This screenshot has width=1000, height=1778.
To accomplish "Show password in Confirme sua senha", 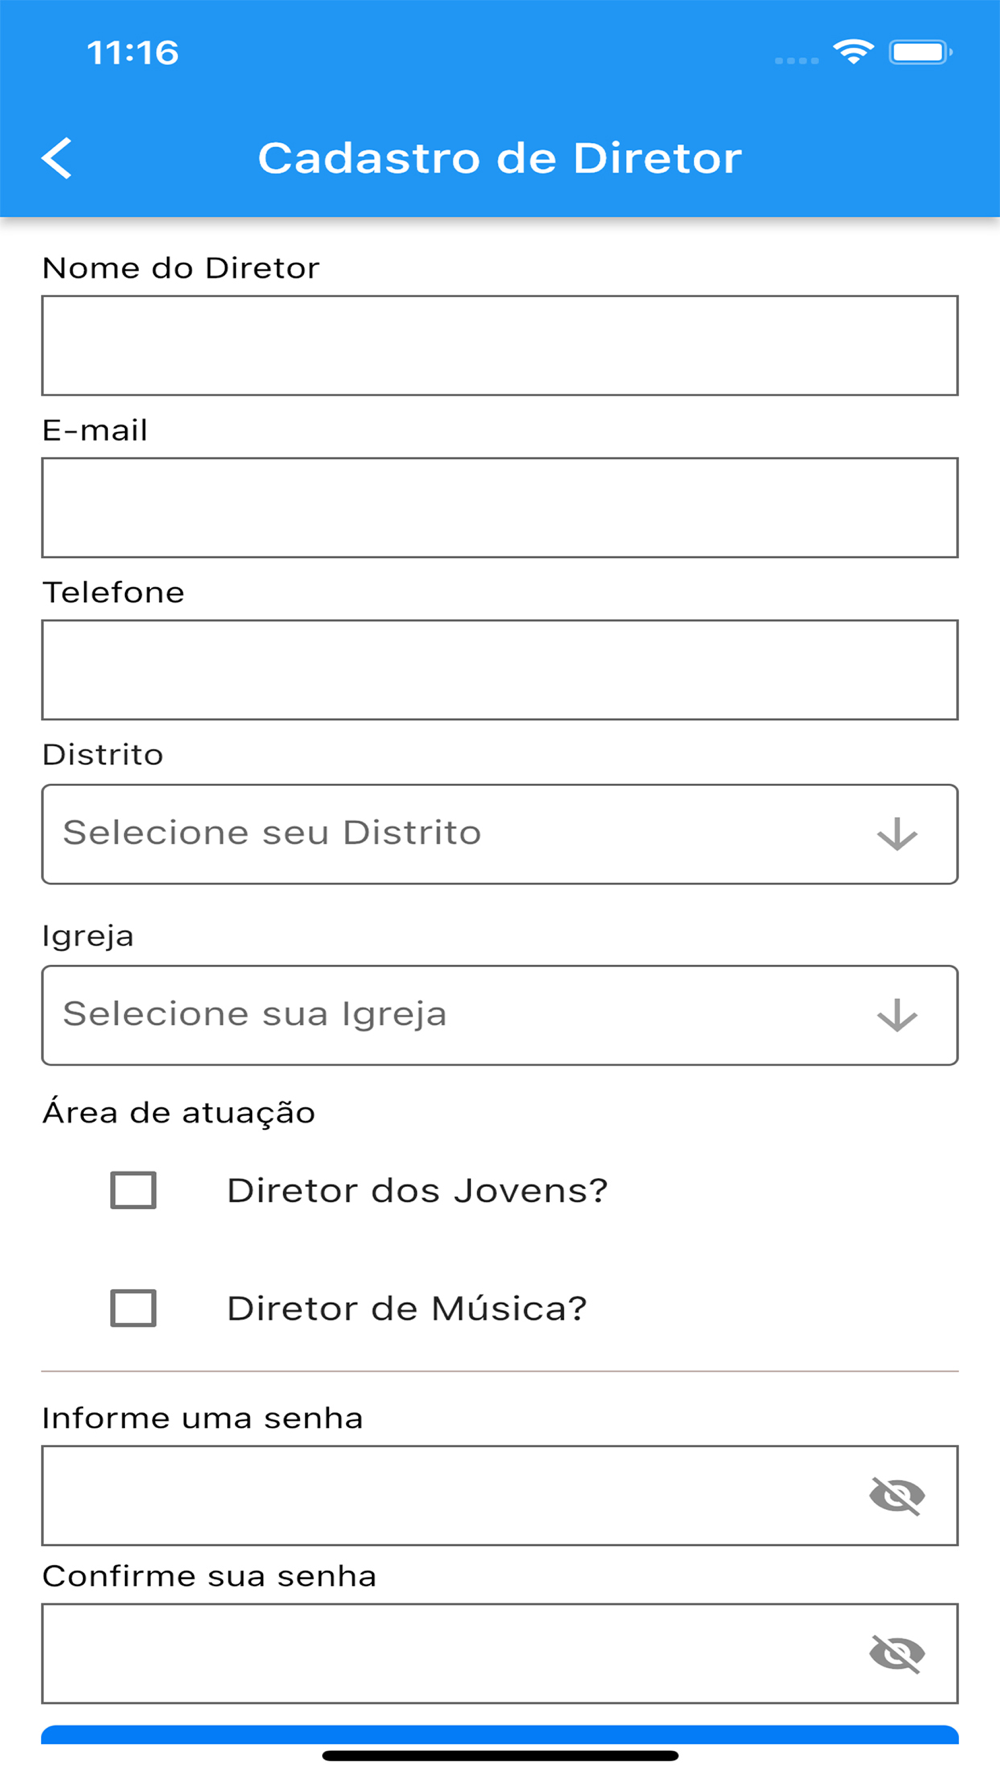I will [x=897, y=1654].
